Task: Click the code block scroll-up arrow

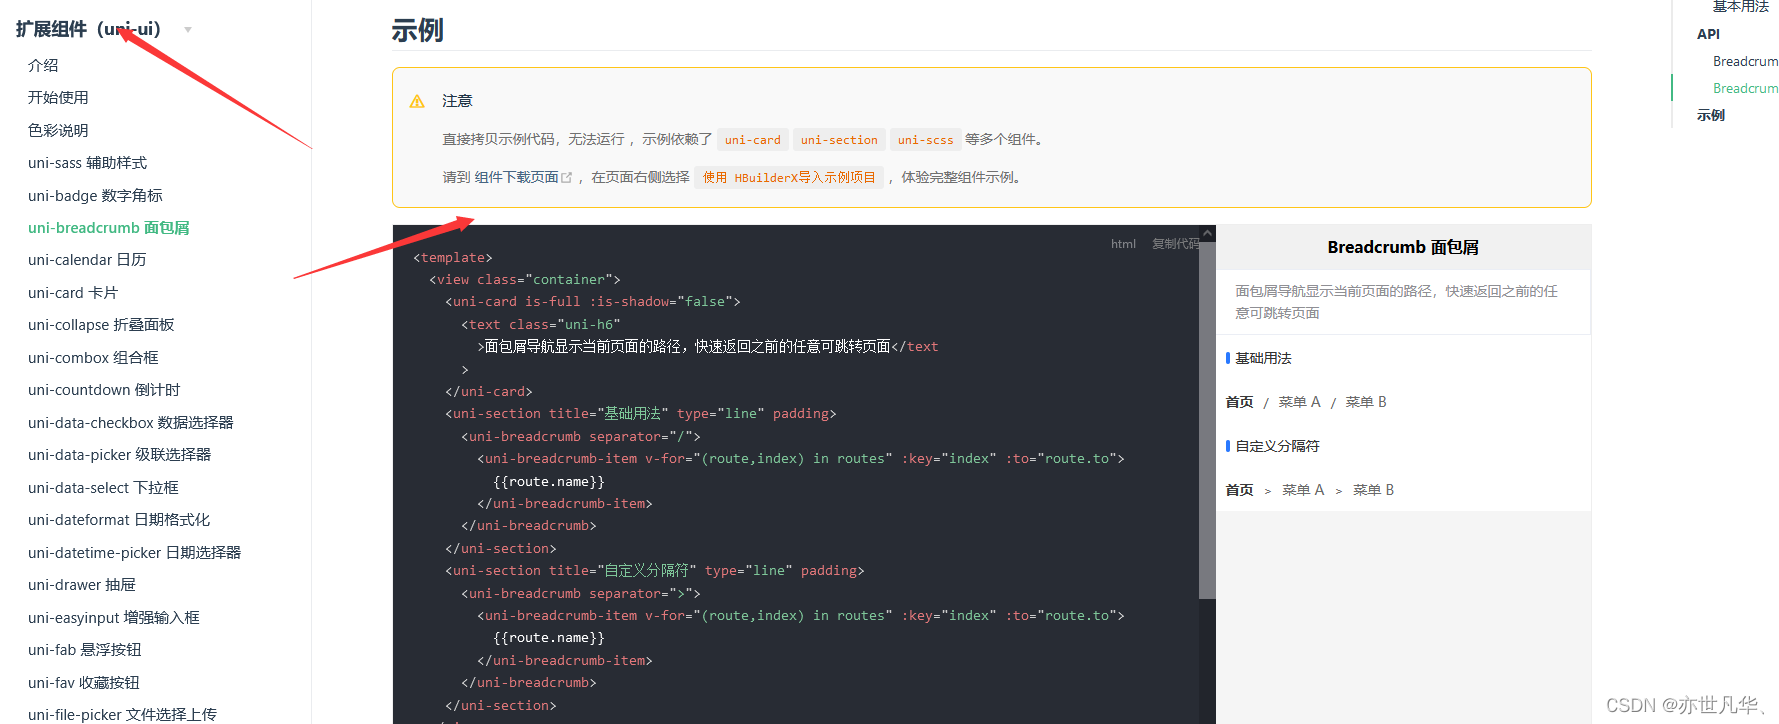Action: (x=1207, y=234)
